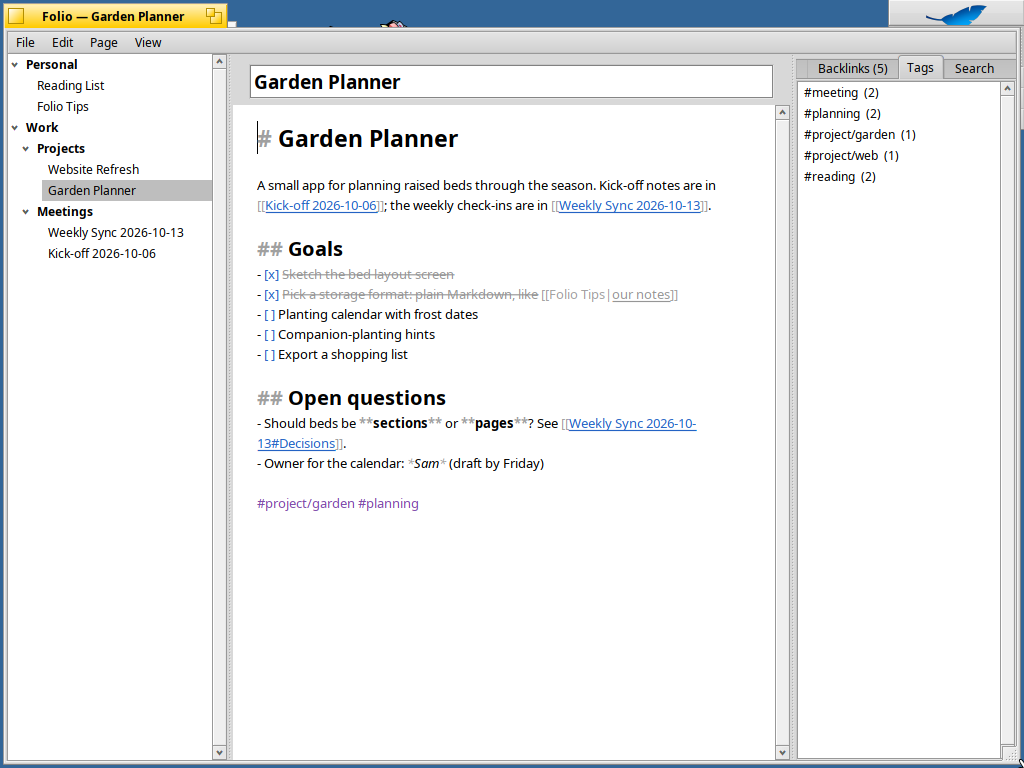Open the Deskbar feather menu icon
Viewport: 1024px width, 768px height.
(x=955, y=14)
